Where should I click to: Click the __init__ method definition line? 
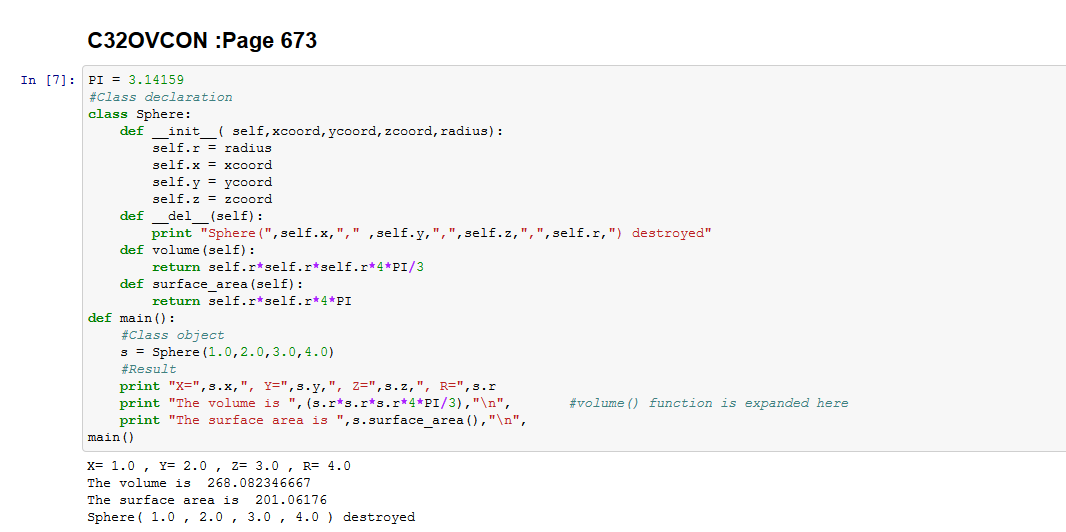312,131
